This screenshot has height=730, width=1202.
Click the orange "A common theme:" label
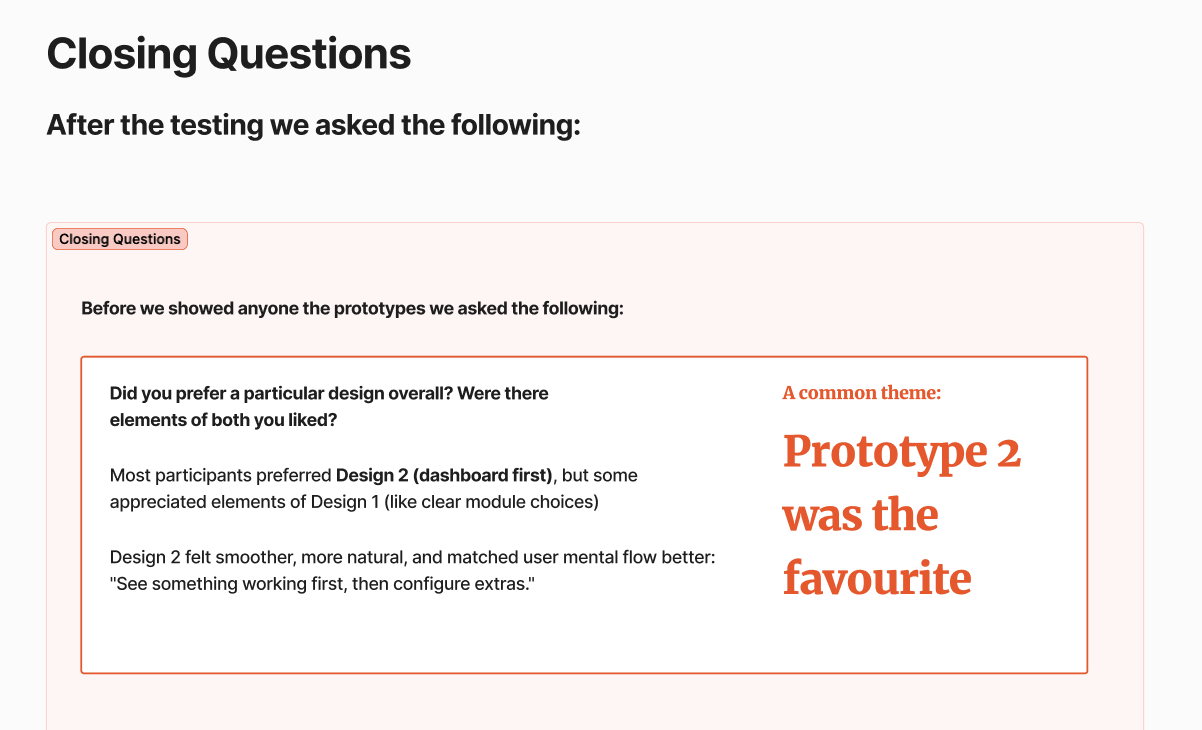(x=861, y=393)
